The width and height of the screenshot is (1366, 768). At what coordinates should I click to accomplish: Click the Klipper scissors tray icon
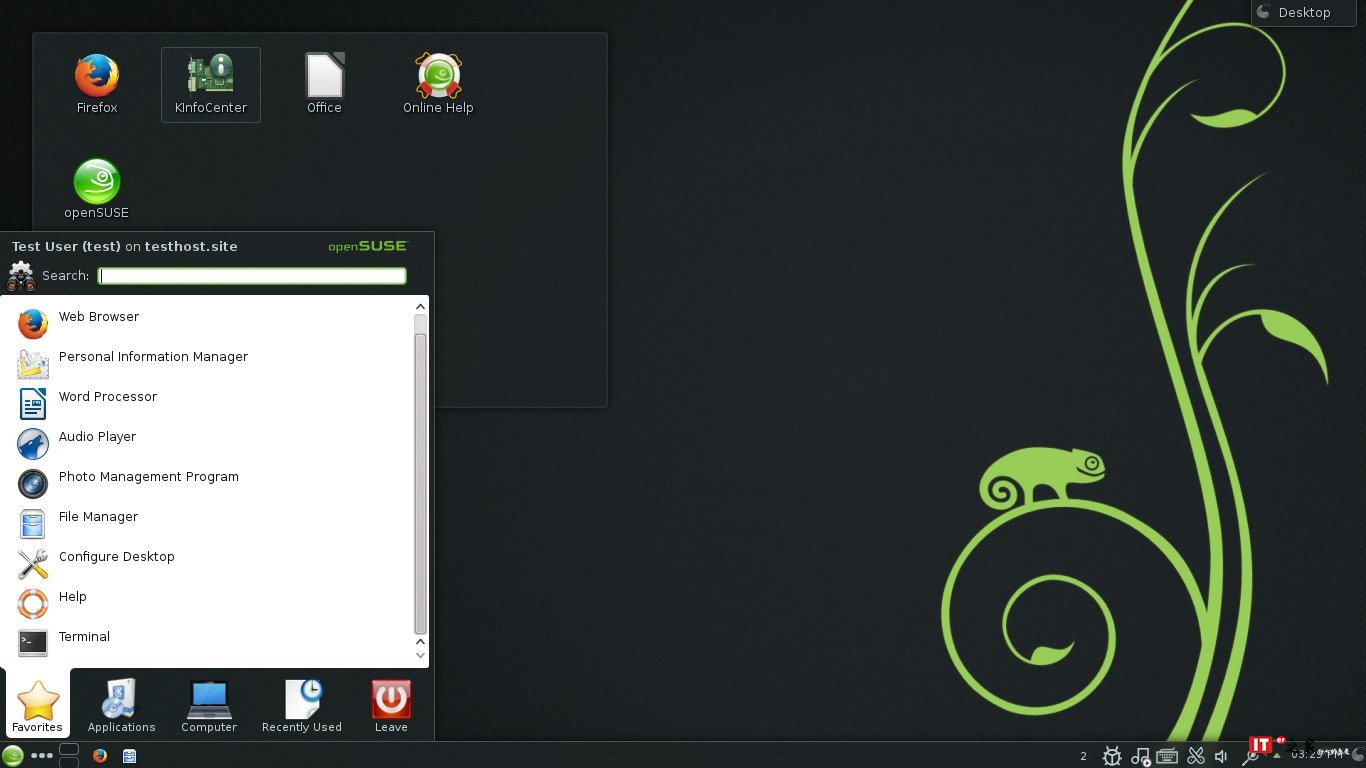pos(1195,756)
